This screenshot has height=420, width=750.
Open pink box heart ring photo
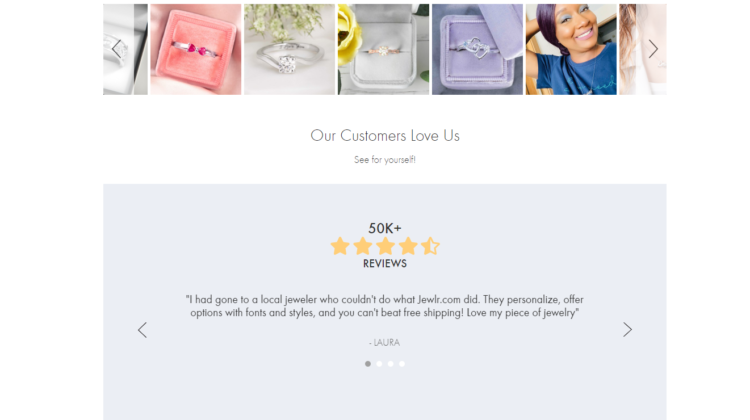(196, 49)
